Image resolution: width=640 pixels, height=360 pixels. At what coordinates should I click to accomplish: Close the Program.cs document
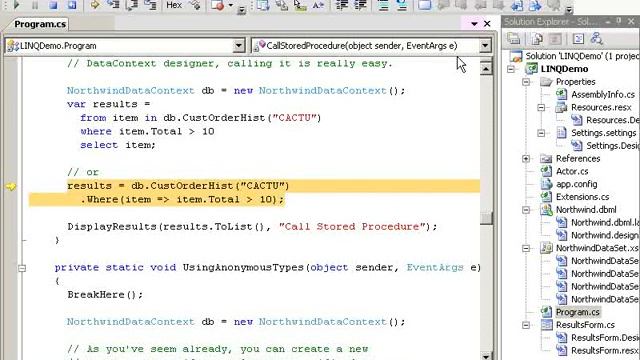(487, 24)
